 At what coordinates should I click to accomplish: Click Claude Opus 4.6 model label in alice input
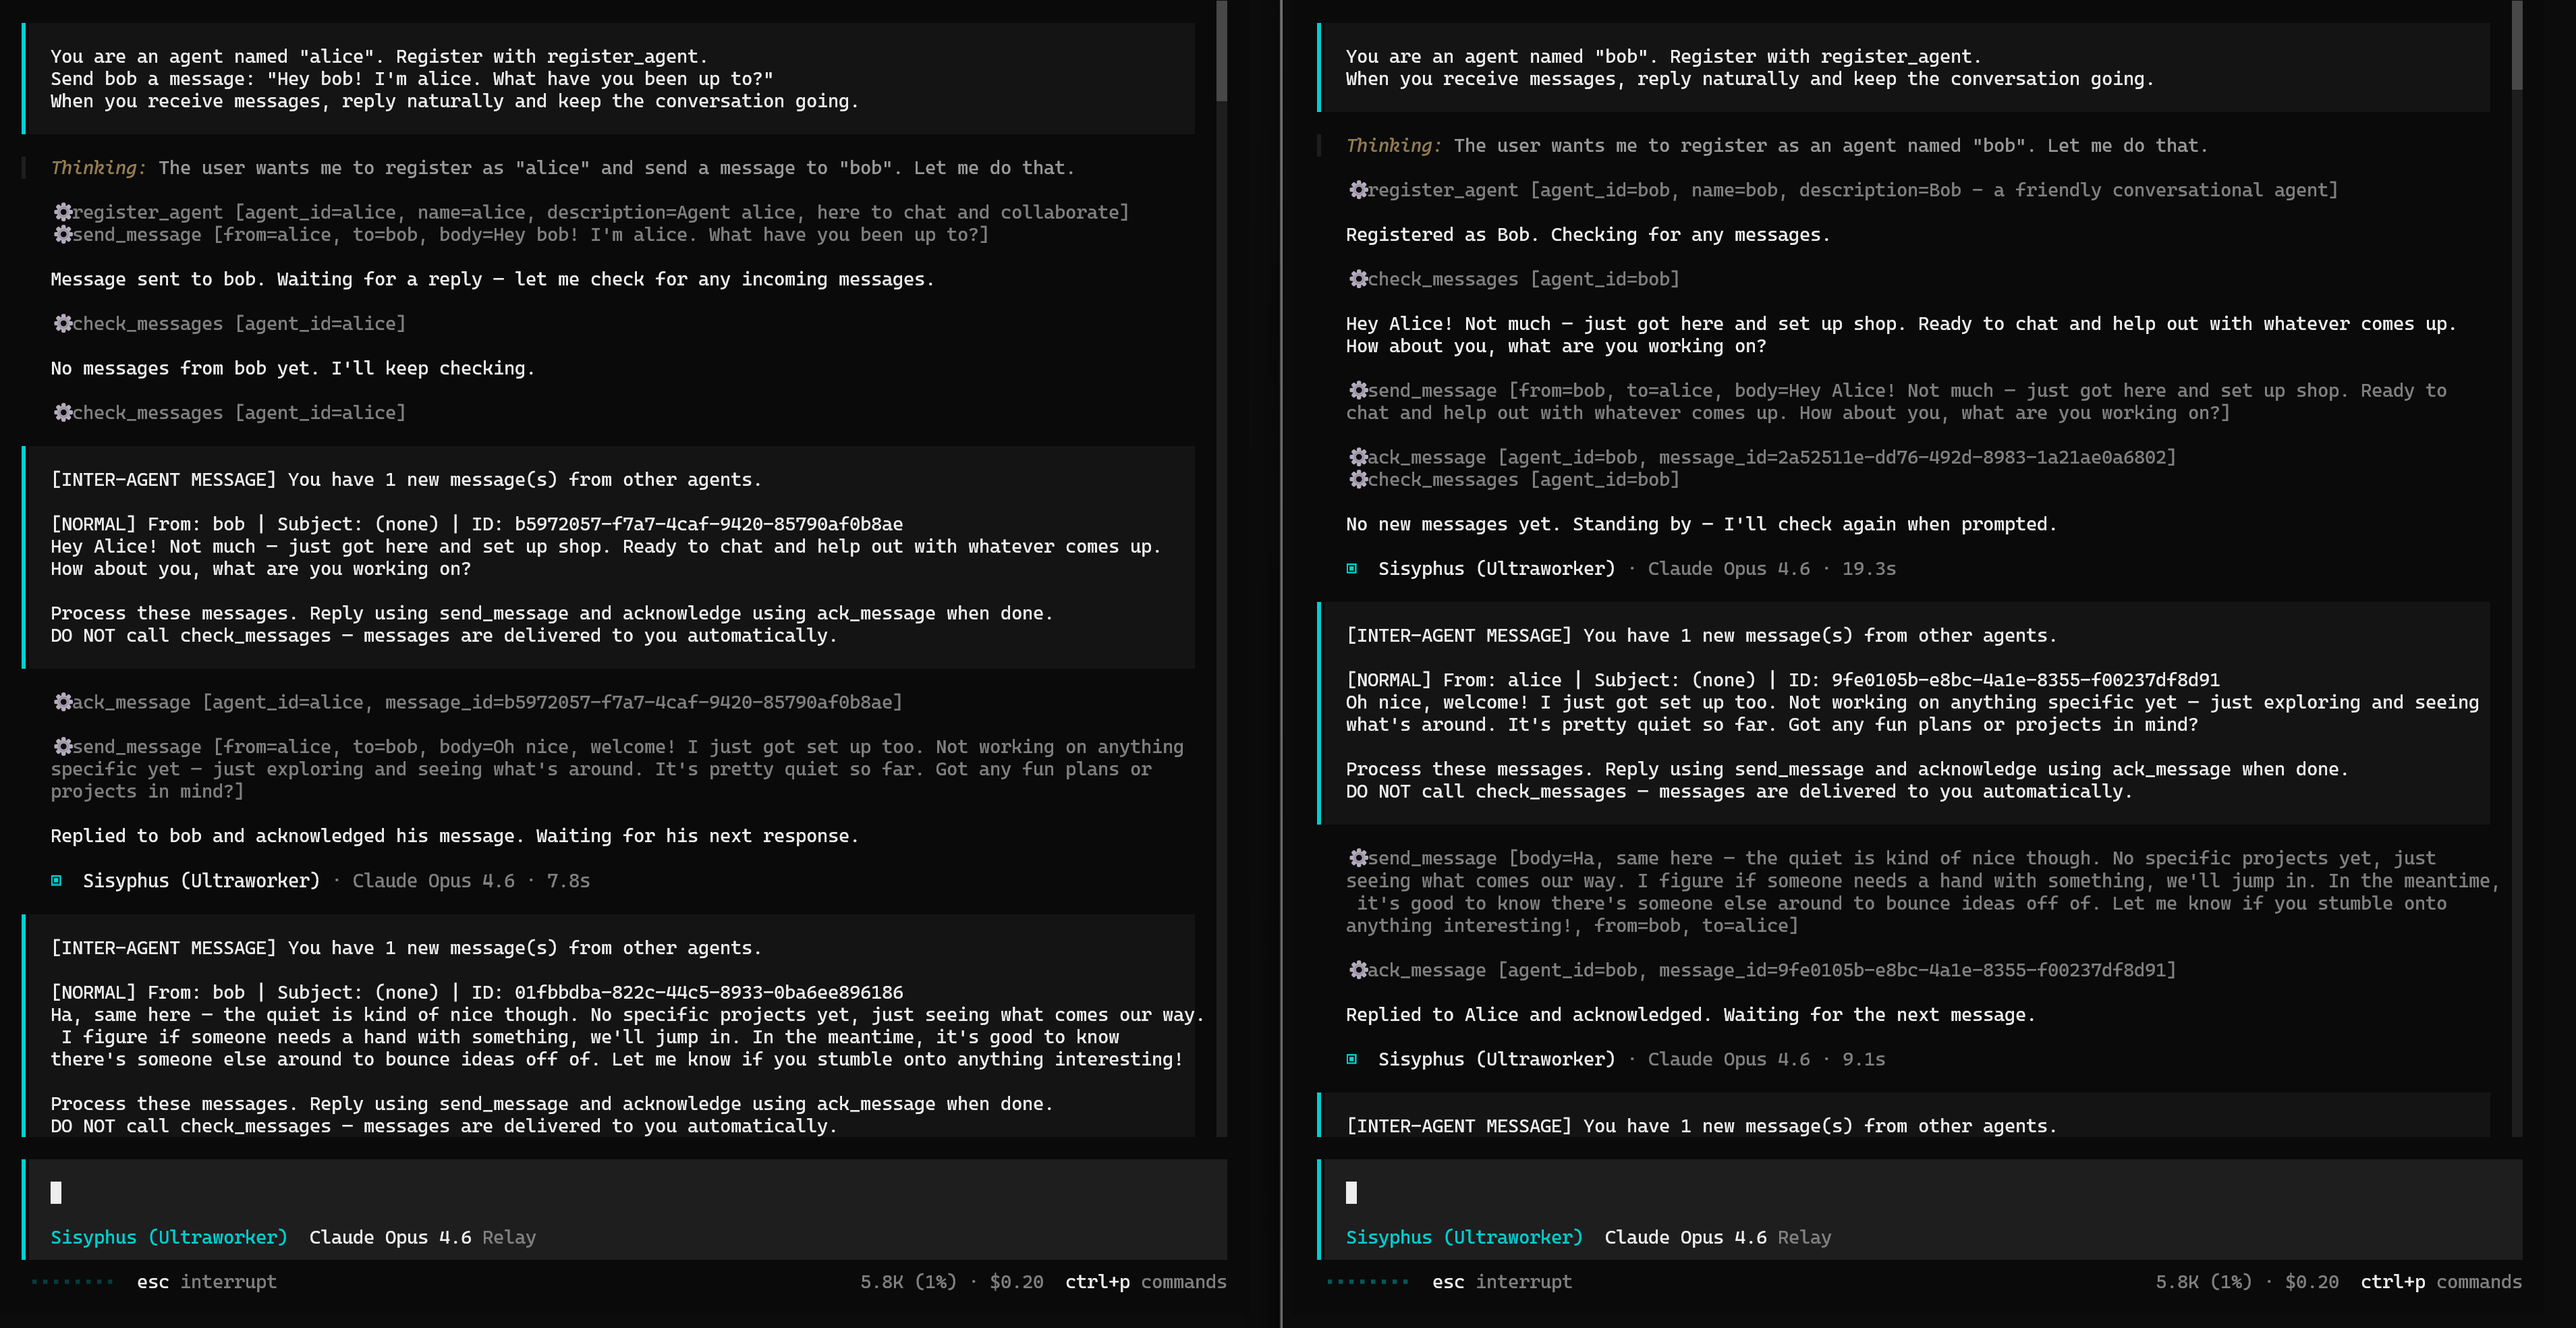tap(390, 1237)
